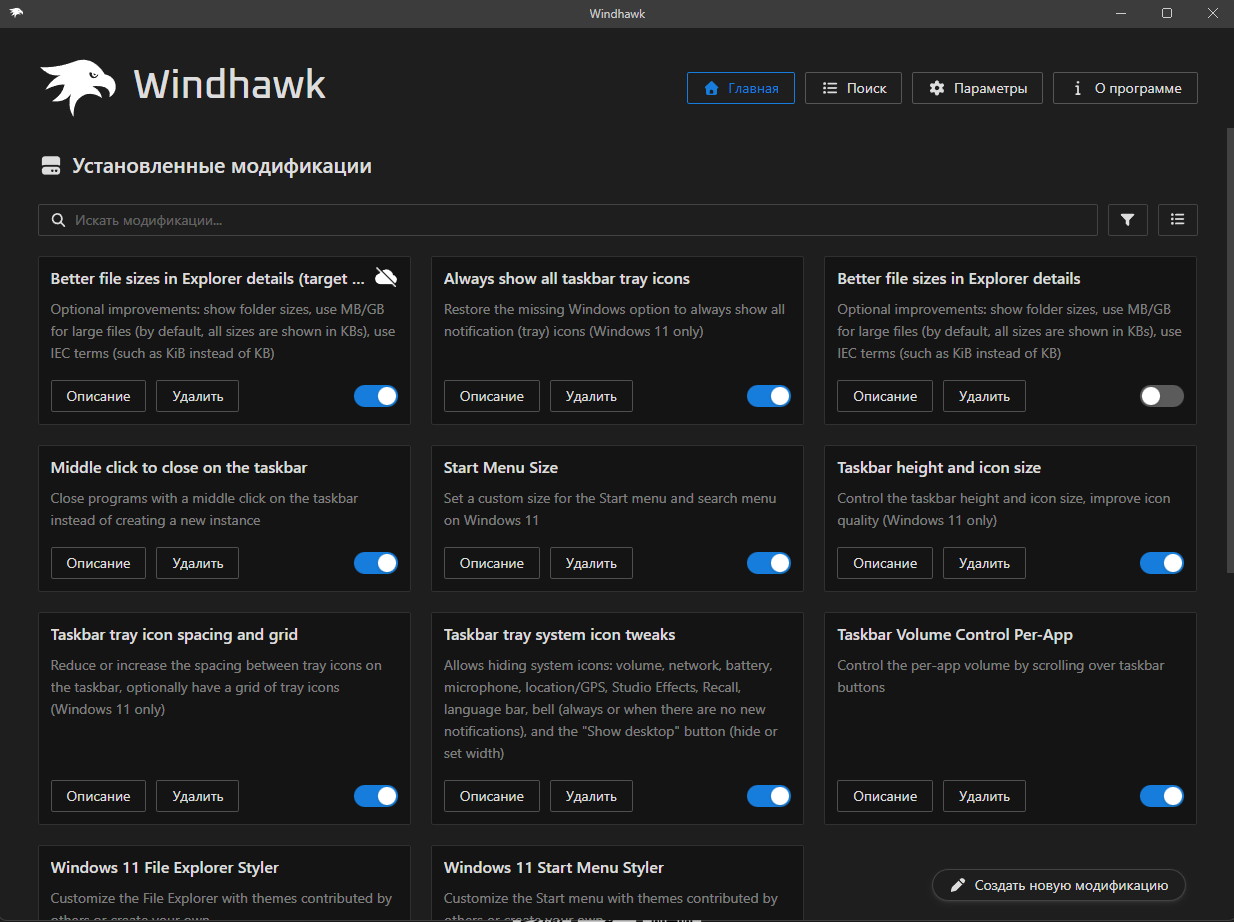Click the Windhawk eagle logo

pyautogui.click(x=79, y=88)
